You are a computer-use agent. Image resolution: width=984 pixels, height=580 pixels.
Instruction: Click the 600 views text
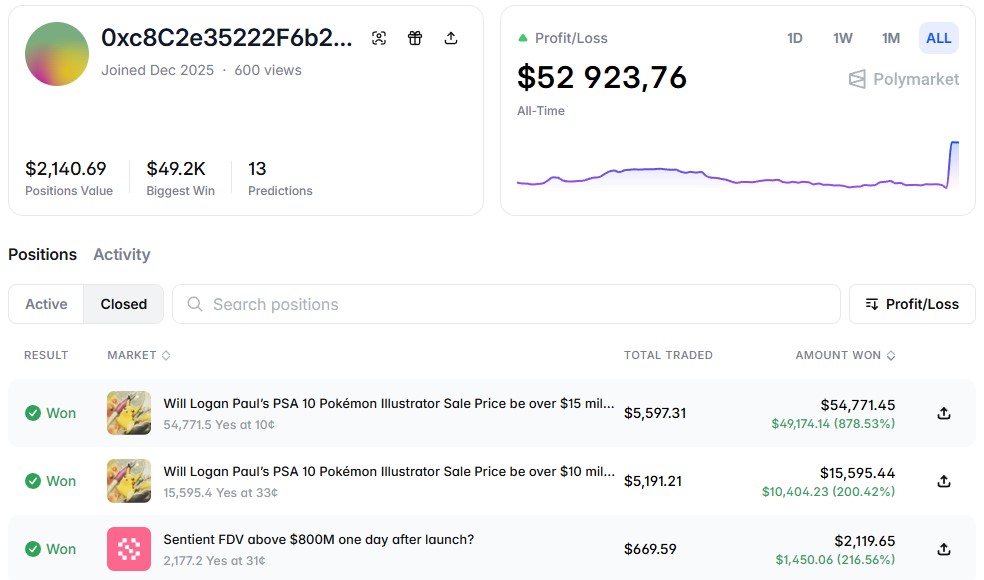[x=268, y=70]
